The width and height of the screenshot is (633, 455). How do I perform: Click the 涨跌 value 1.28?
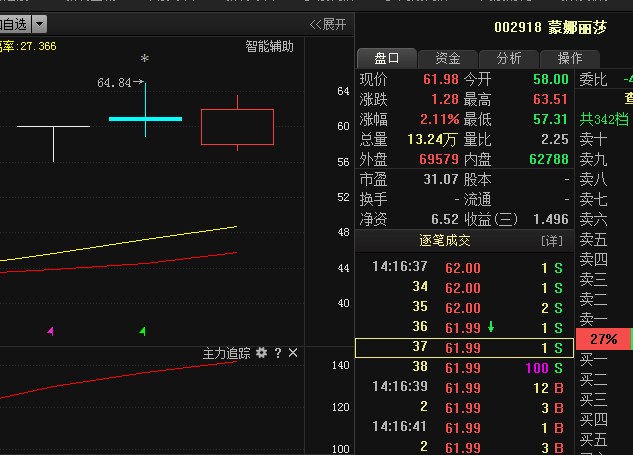(x=444, y=99)
